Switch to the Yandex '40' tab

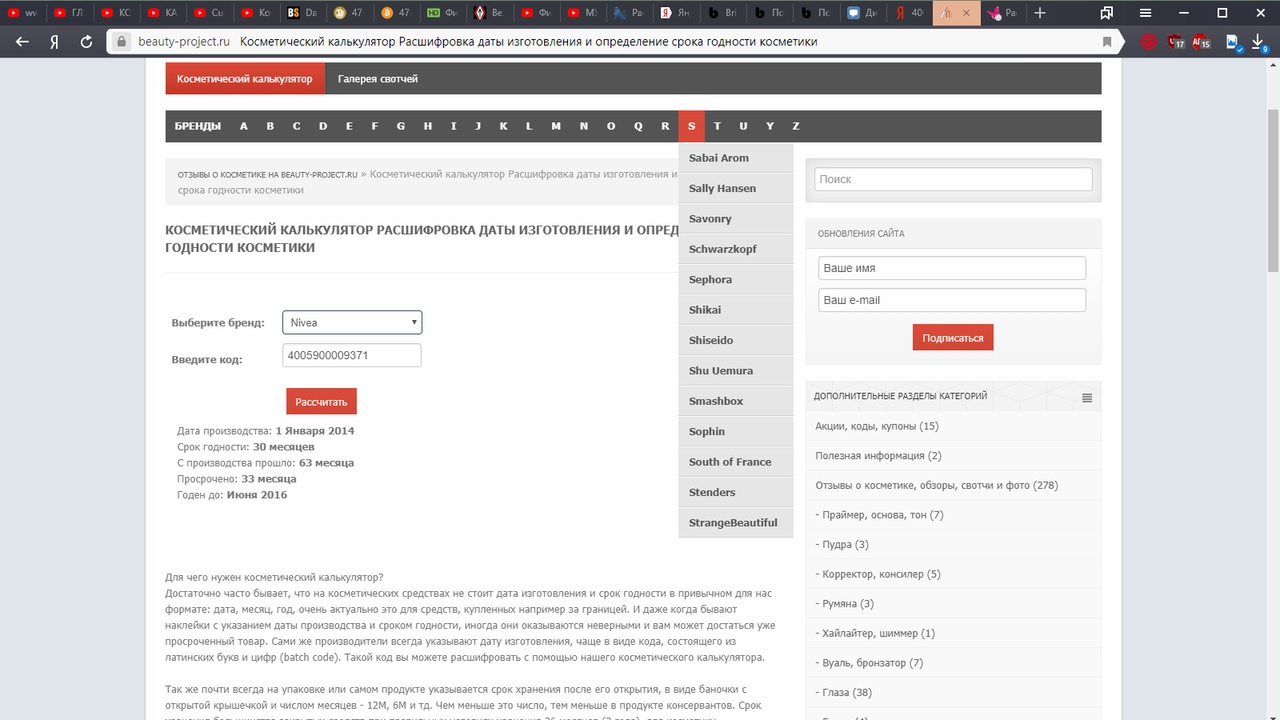tap(910, 13)
